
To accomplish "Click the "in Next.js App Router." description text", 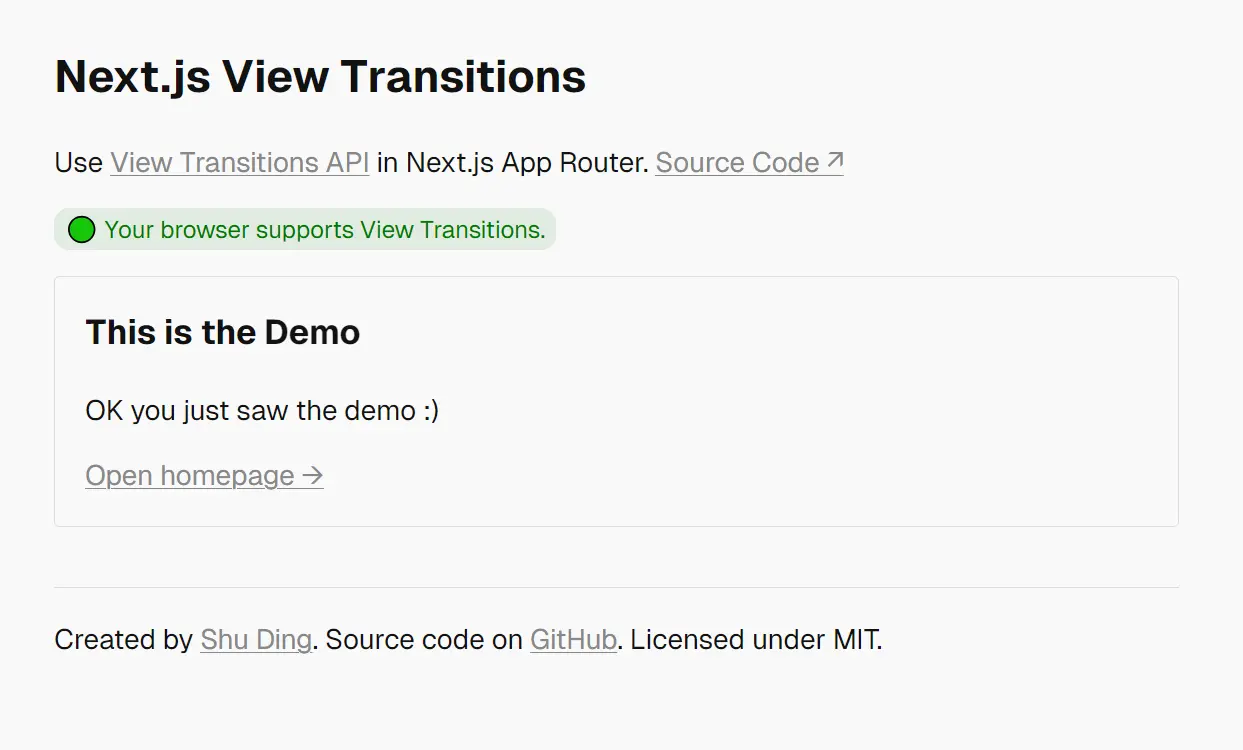I will [512, 163].
